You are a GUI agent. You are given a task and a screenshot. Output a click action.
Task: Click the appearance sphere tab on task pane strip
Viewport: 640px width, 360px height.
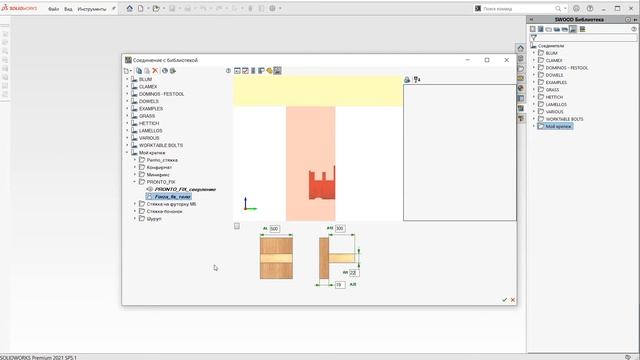point(520,88)
